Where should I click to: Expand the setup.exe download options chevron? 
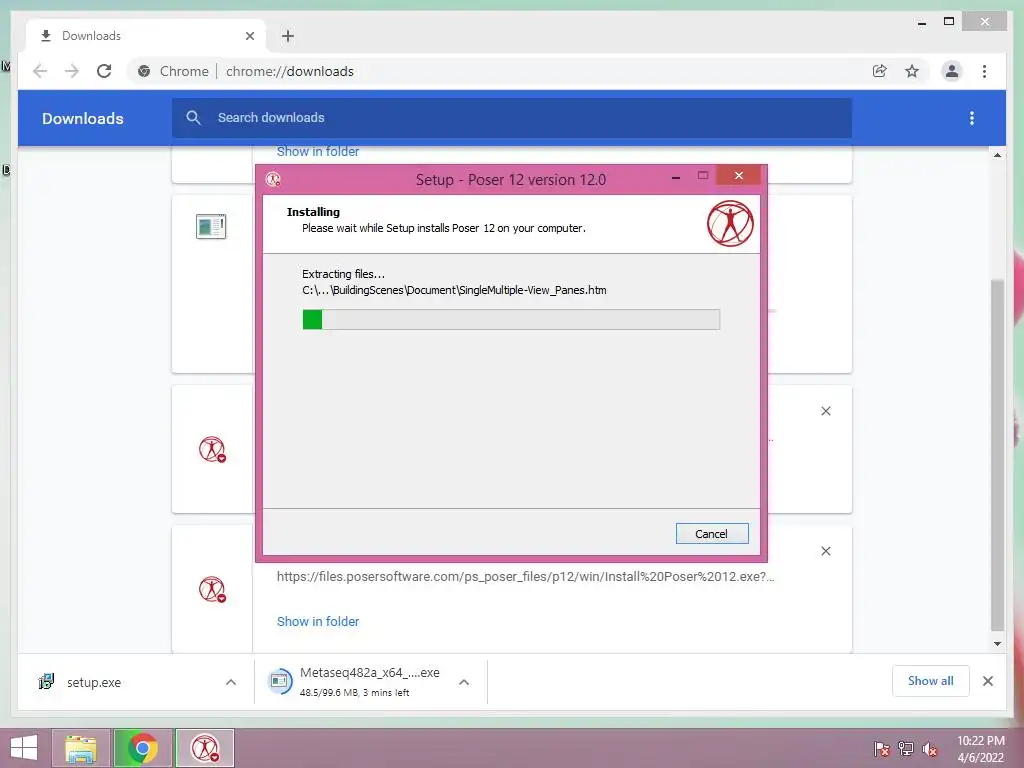coord(231,682)
